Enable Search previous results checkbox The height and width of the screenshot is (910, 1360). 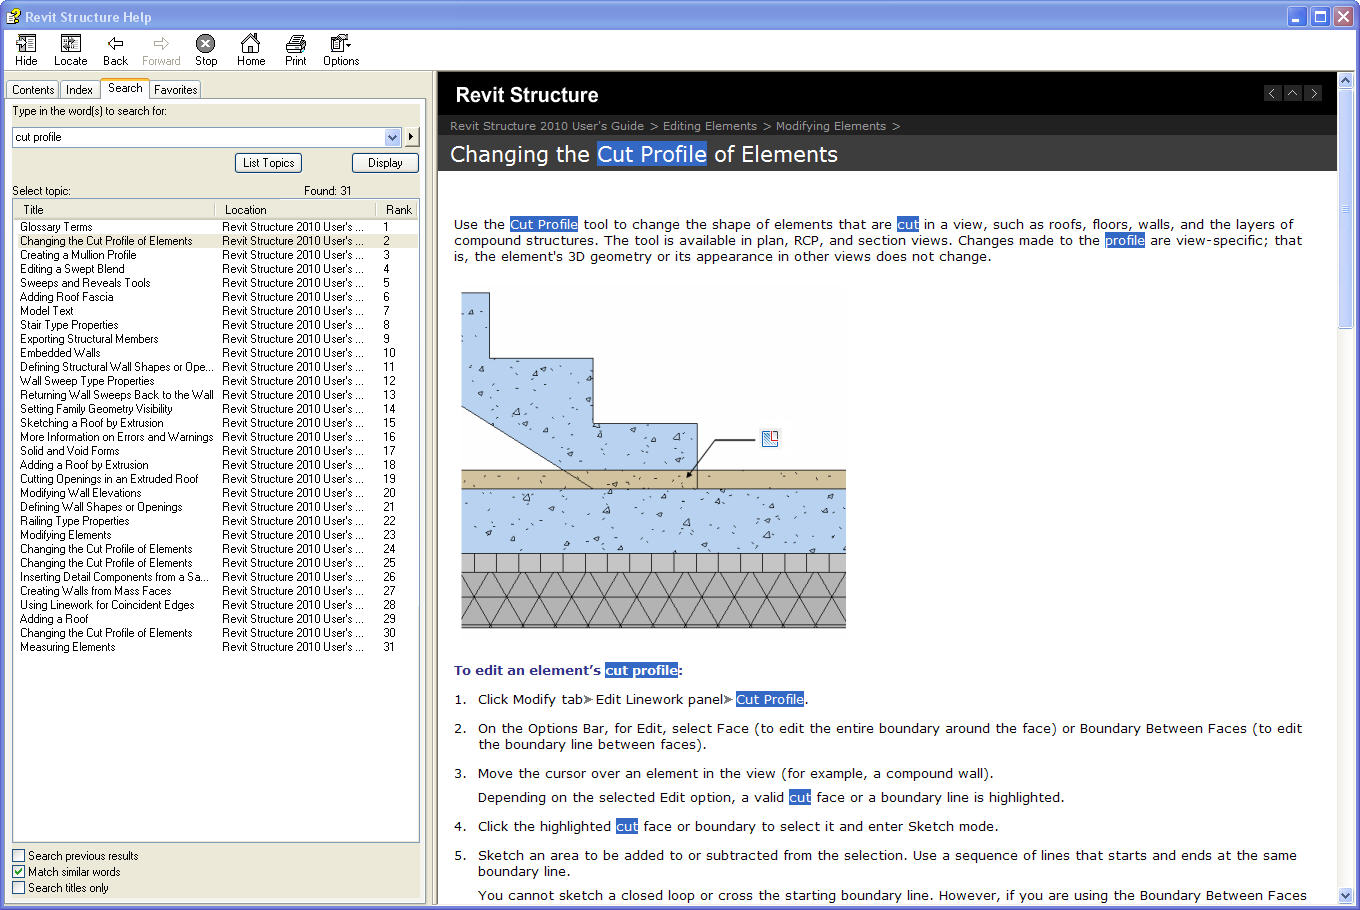coord(18,855)
